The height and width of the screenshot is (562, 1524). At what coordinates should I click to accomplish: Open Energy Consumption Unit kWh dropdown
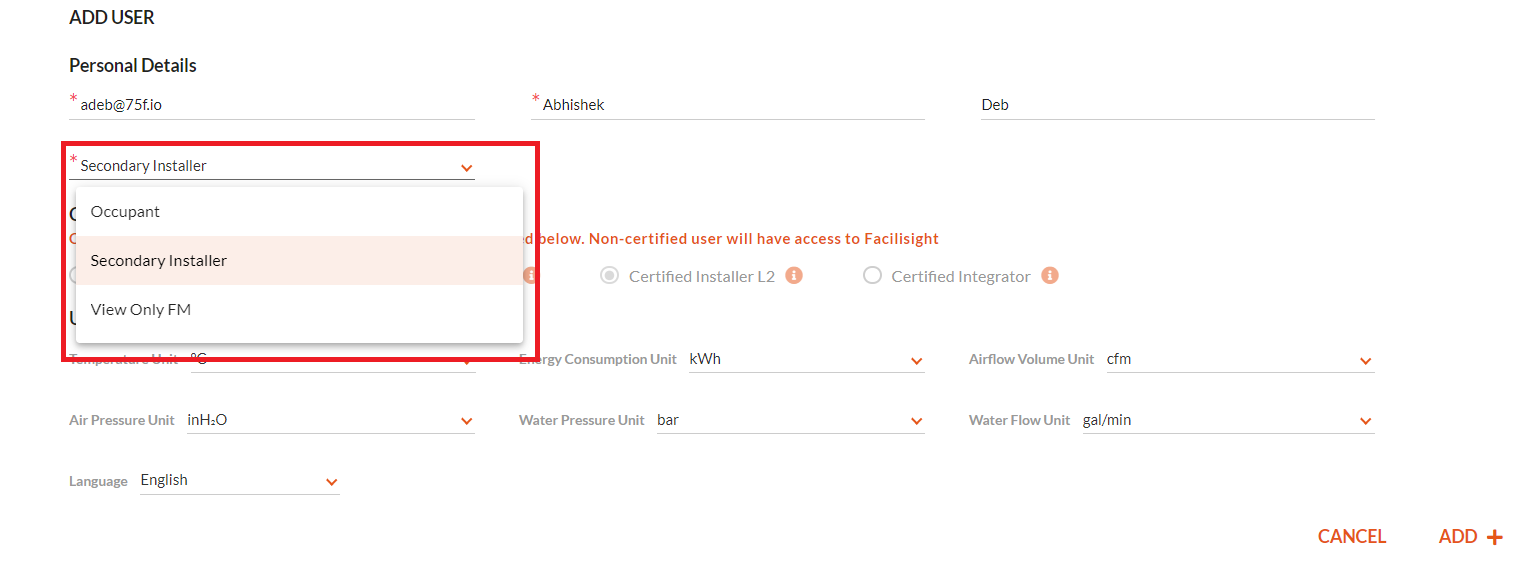[x=806, y=360]
